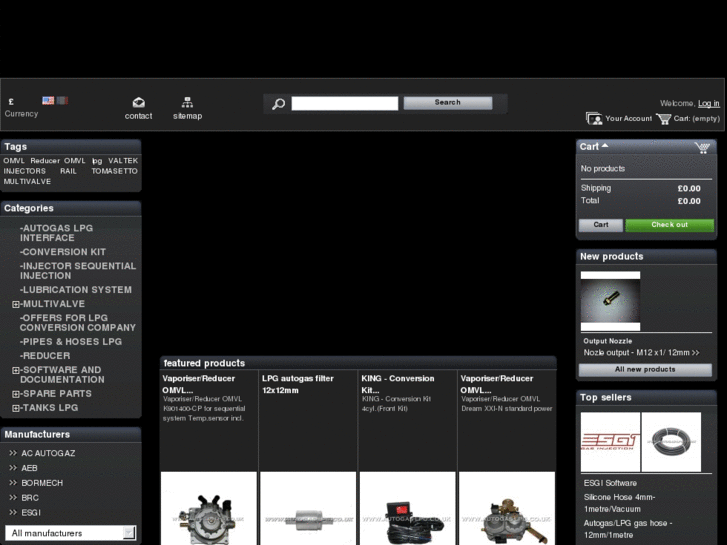Select the second language flag icon
The width and height of the screenshot is (727, 545).
pyautogui.click(x=62, y=101)
